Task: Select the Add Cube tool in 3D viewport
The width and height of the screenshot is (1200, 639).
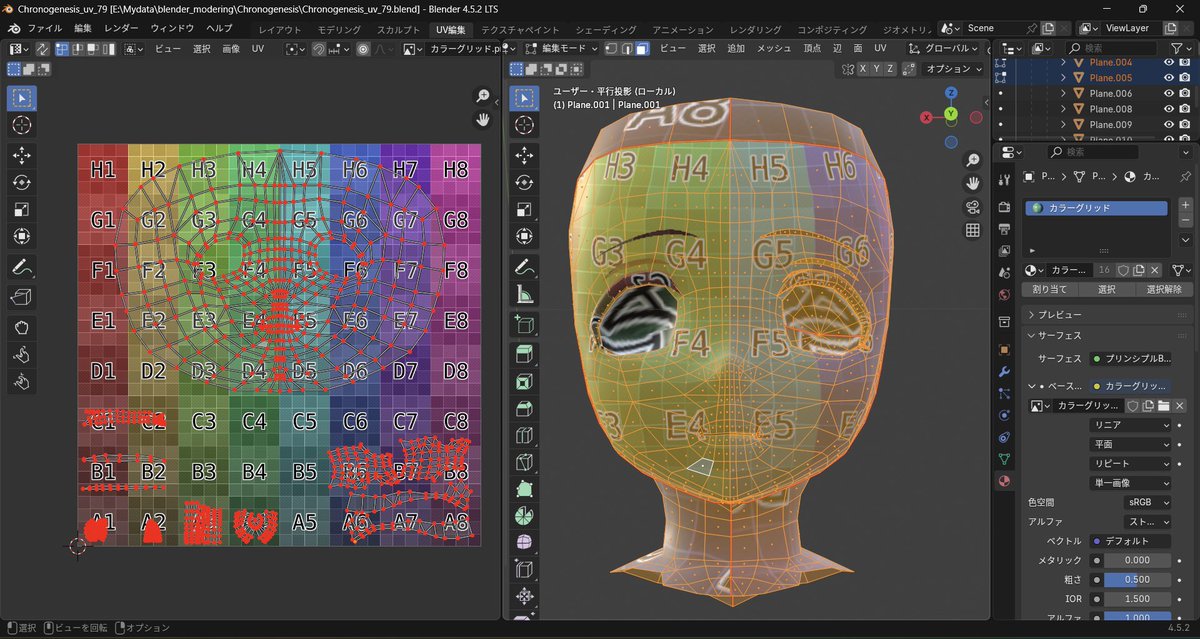Action: coord(524,325)
